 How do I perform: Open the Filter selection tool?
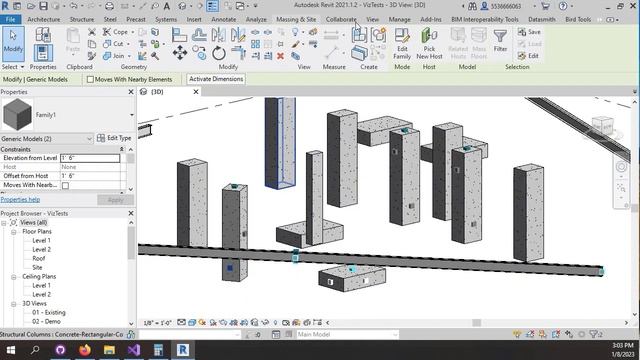pyautogui.click(x=500, y=40)
